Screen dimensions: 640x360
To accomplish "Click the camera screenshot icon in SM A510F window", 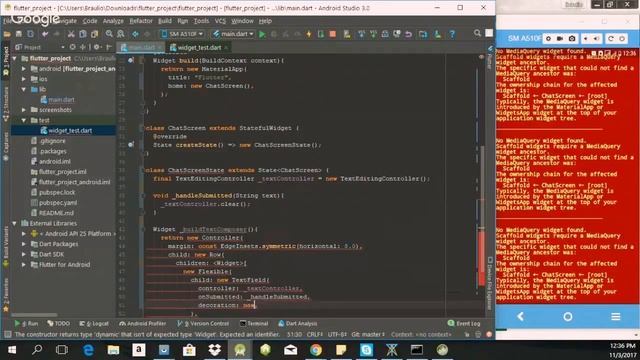I will (x=572, y=39).
